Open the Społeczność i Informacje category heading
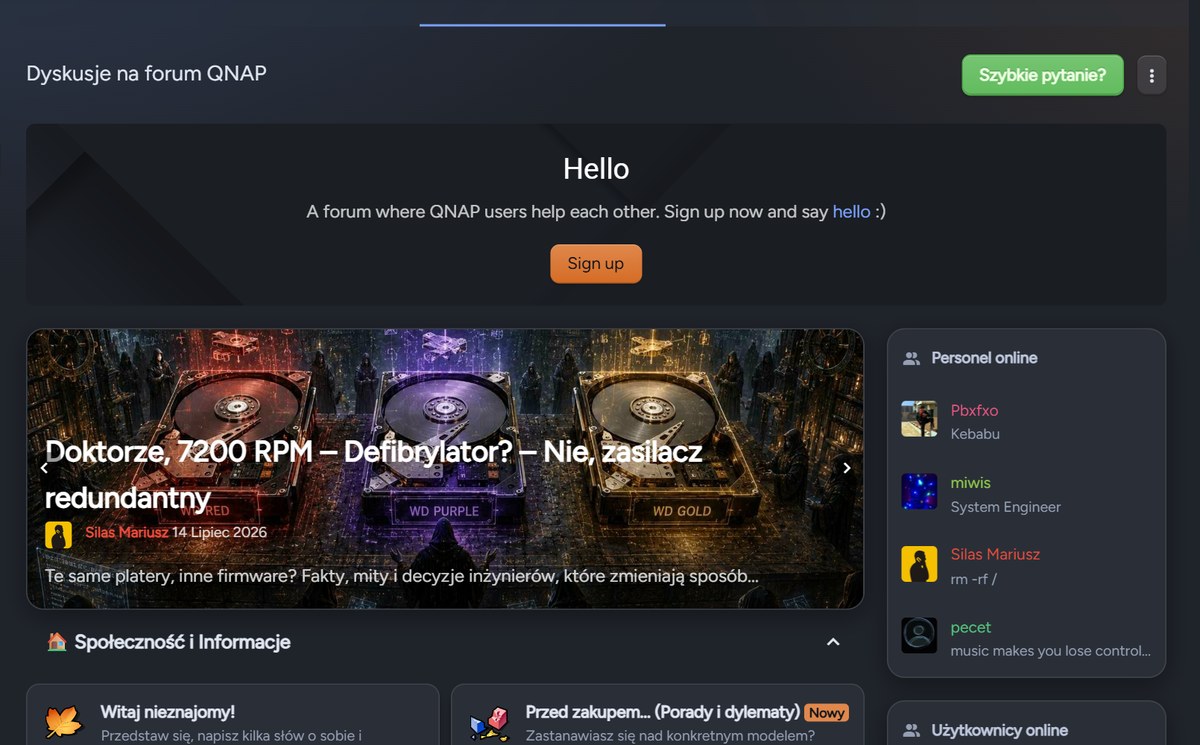The height and width of the screenshot is (745, 1200). (182, 642)
